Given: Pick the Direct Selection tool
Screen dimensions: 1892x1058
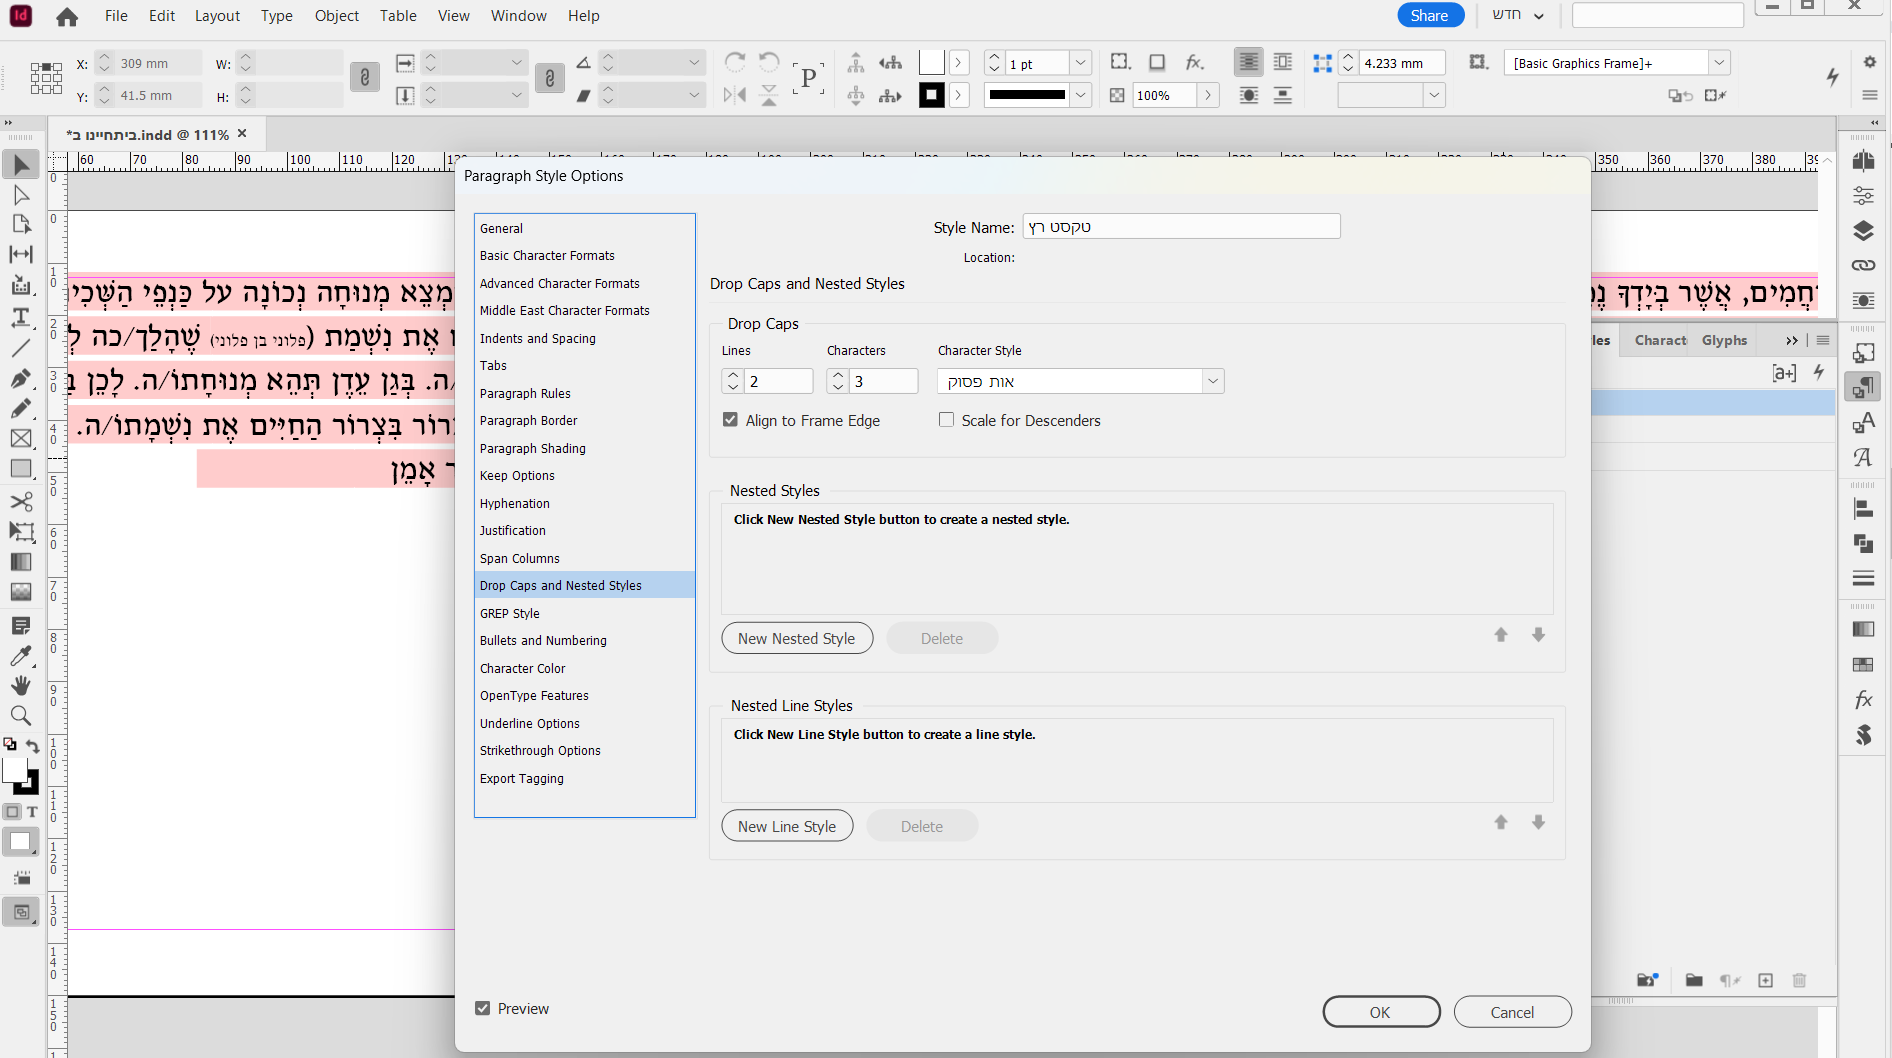Looking at the screenshot, I should pos(21,195).
